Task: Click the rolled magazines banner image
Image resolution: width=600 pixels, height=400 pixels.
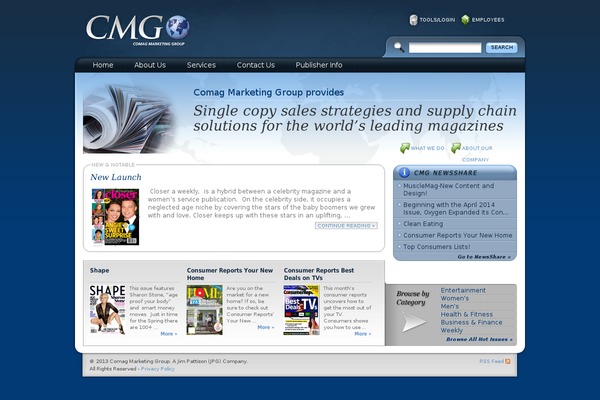Action: [x=129, y=119]
